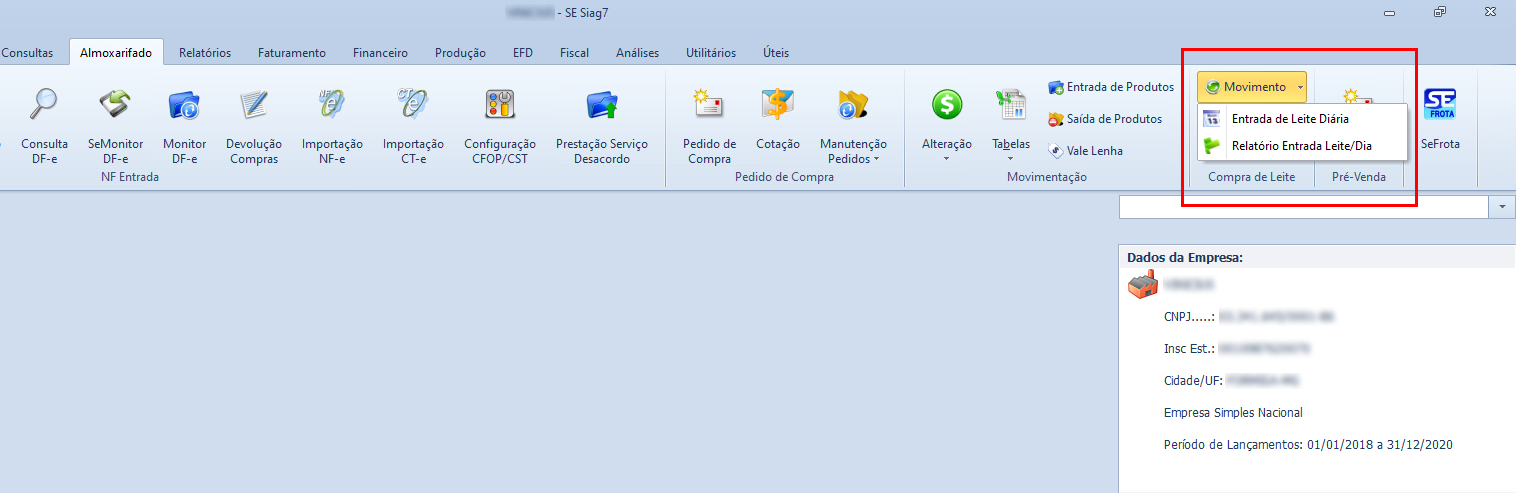This screenshot has height=493, width=1516.
Task: Select Entrada de Leite Diária menu entry
Action: point(1289,119)
